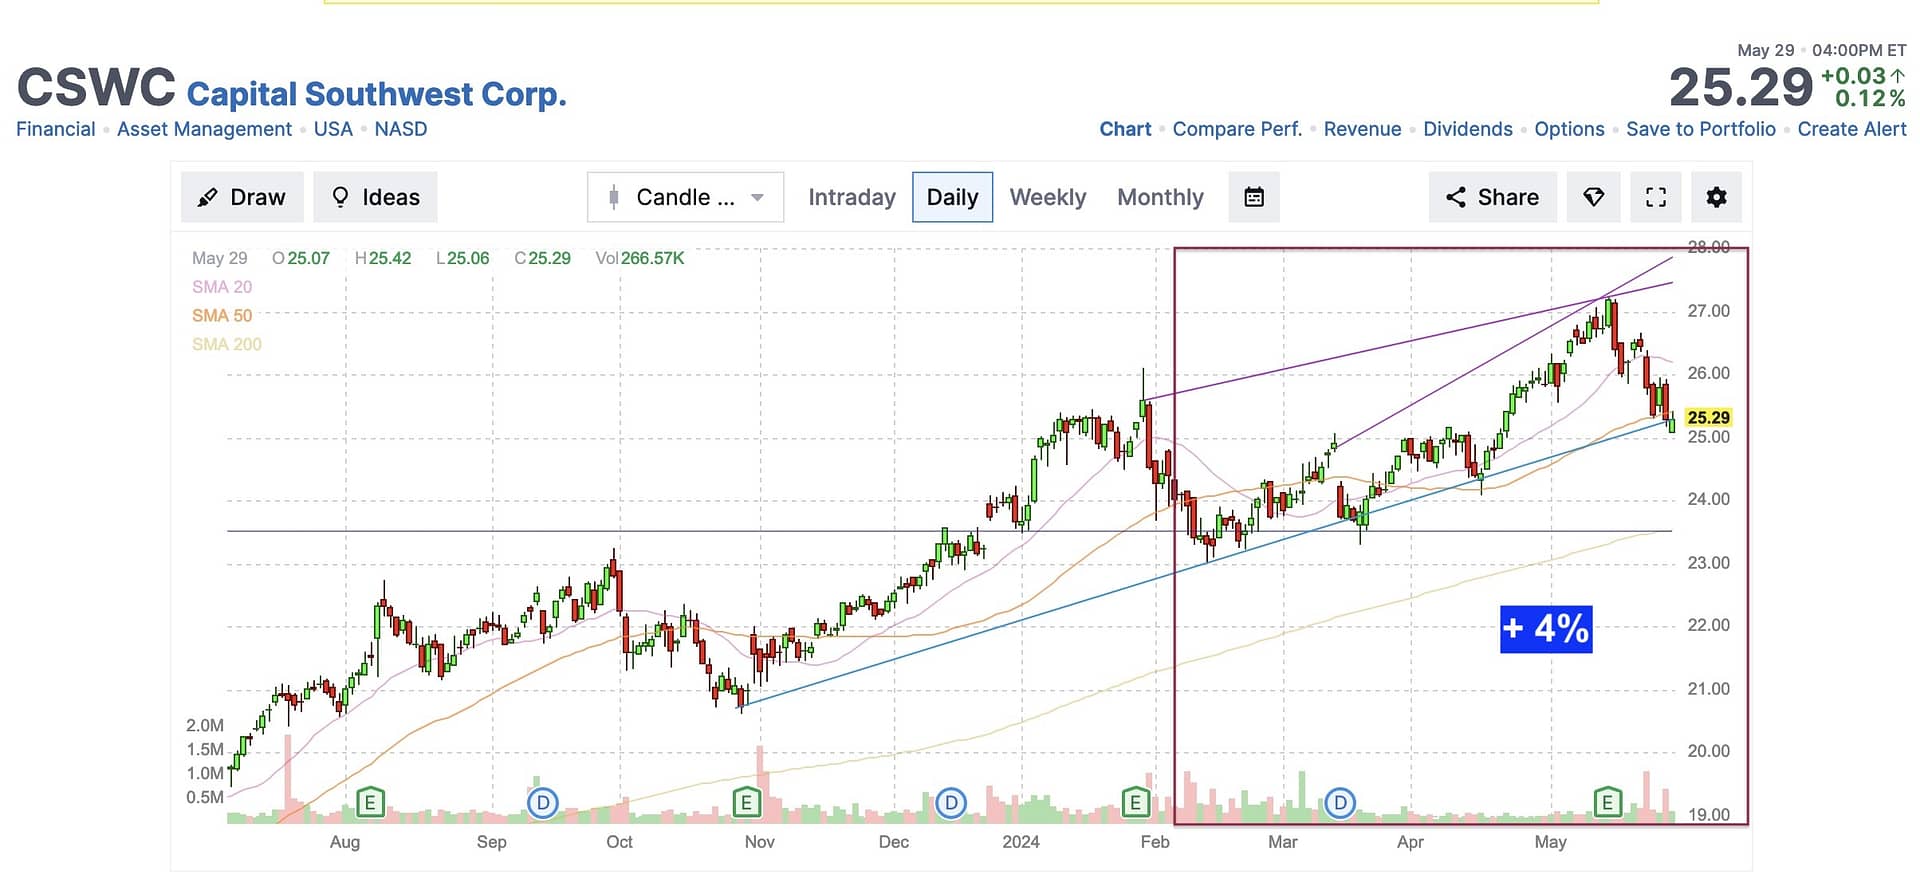Open the Options link

[1569, 129]
